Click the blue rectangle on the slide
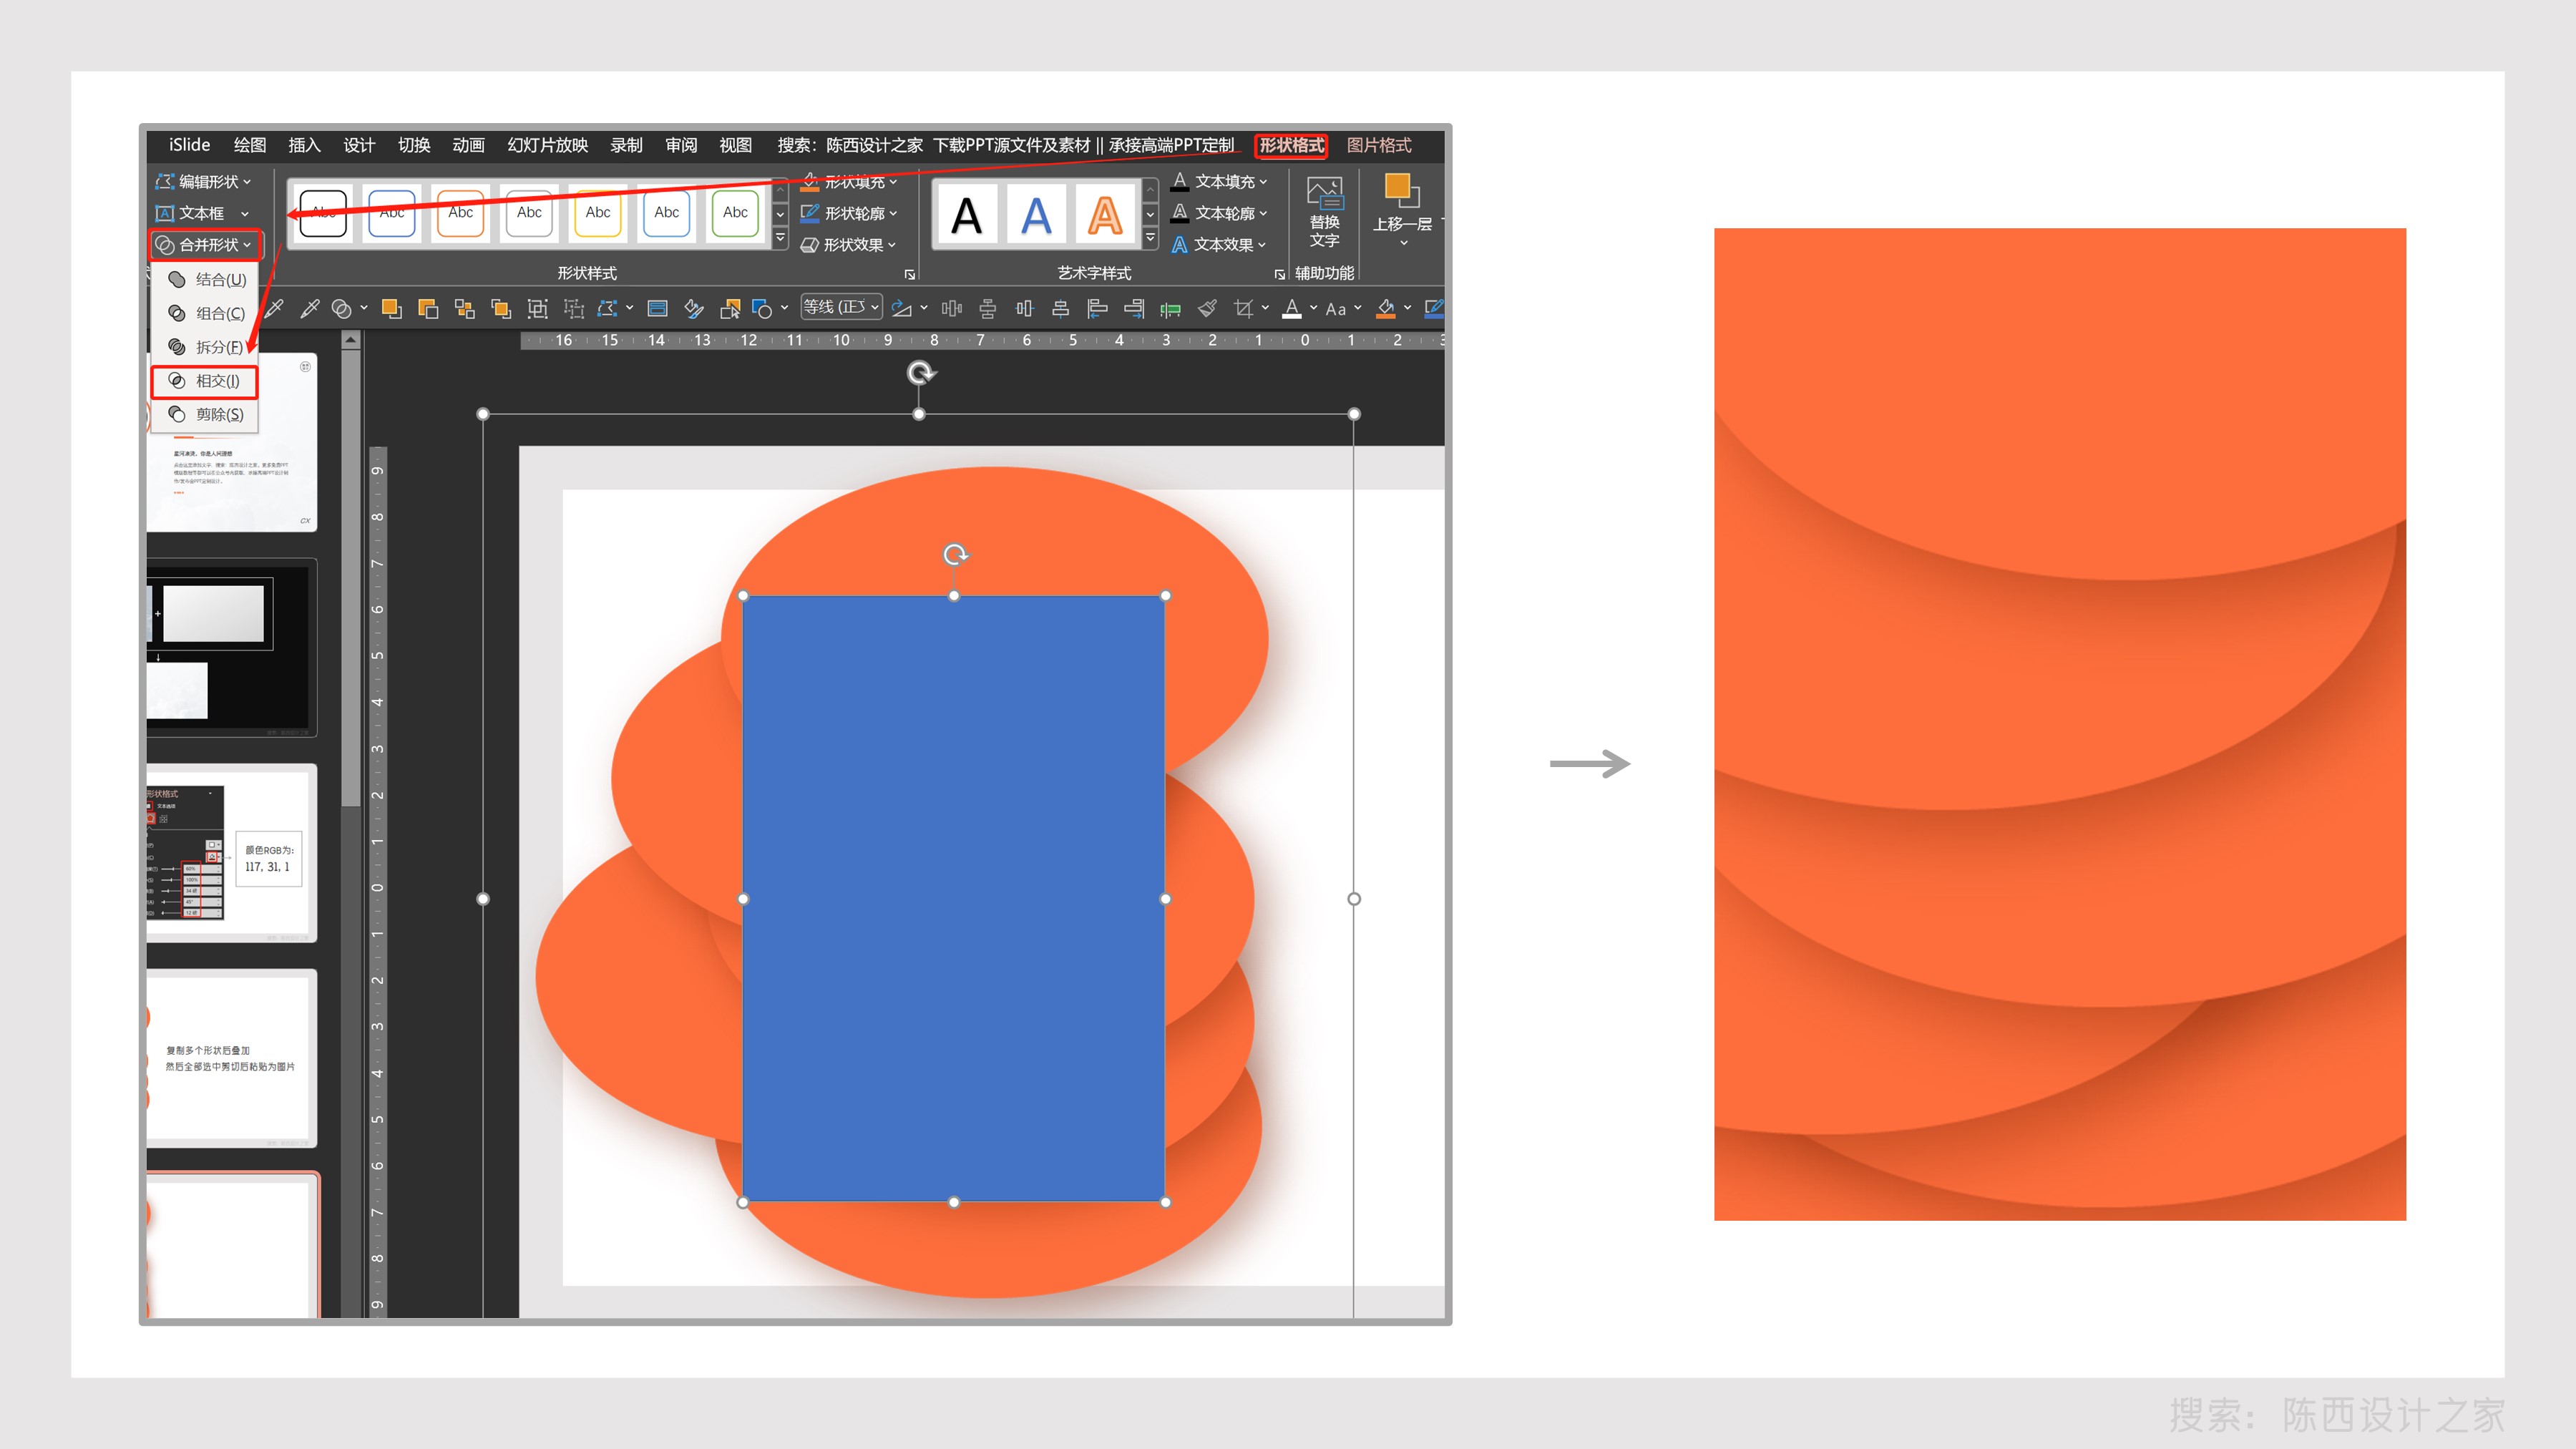This screenshot has width=2576, height=1449. (954, 899)
